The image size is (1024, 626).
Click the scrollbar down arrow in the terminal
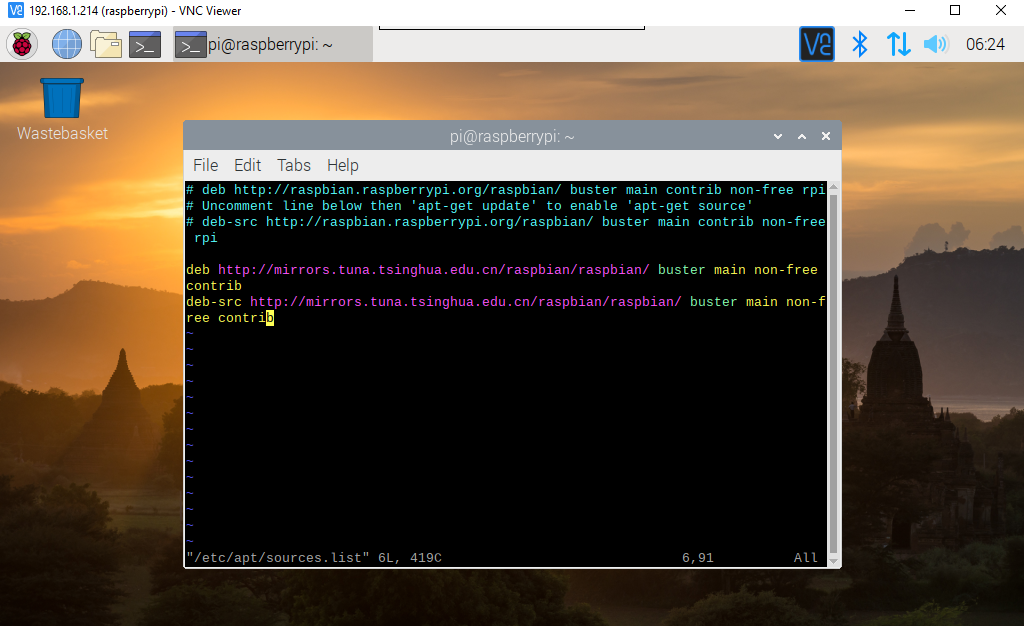[833, 561]
